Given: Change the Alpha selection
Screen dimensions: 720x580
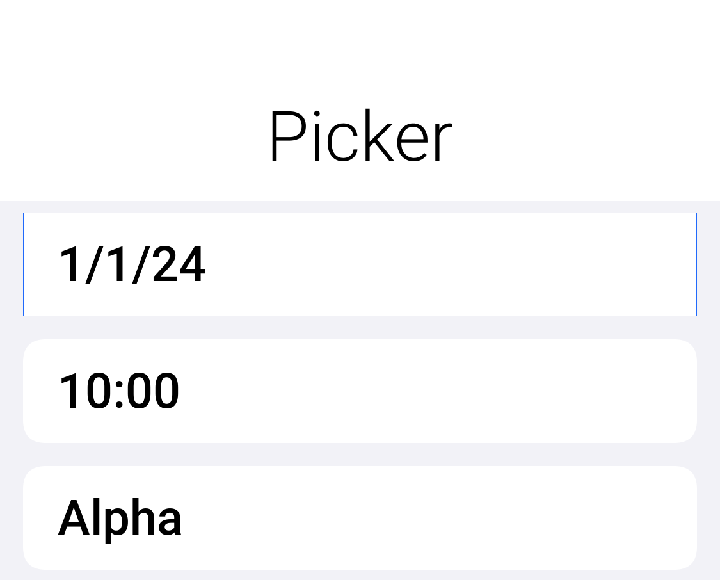Looking at the screenshot, I should pyautogui.click(x=360, y=518).
